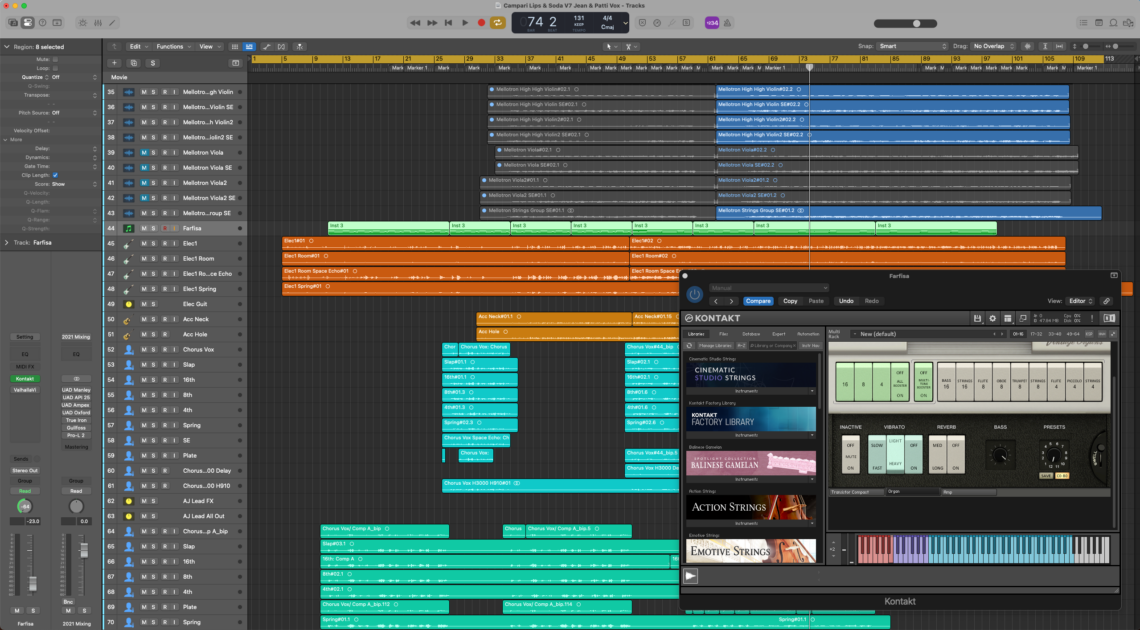Viewport: 1140px width, 630px height.
Task: Open Kontakt options via the gear icon
Action: click(993, 318)
